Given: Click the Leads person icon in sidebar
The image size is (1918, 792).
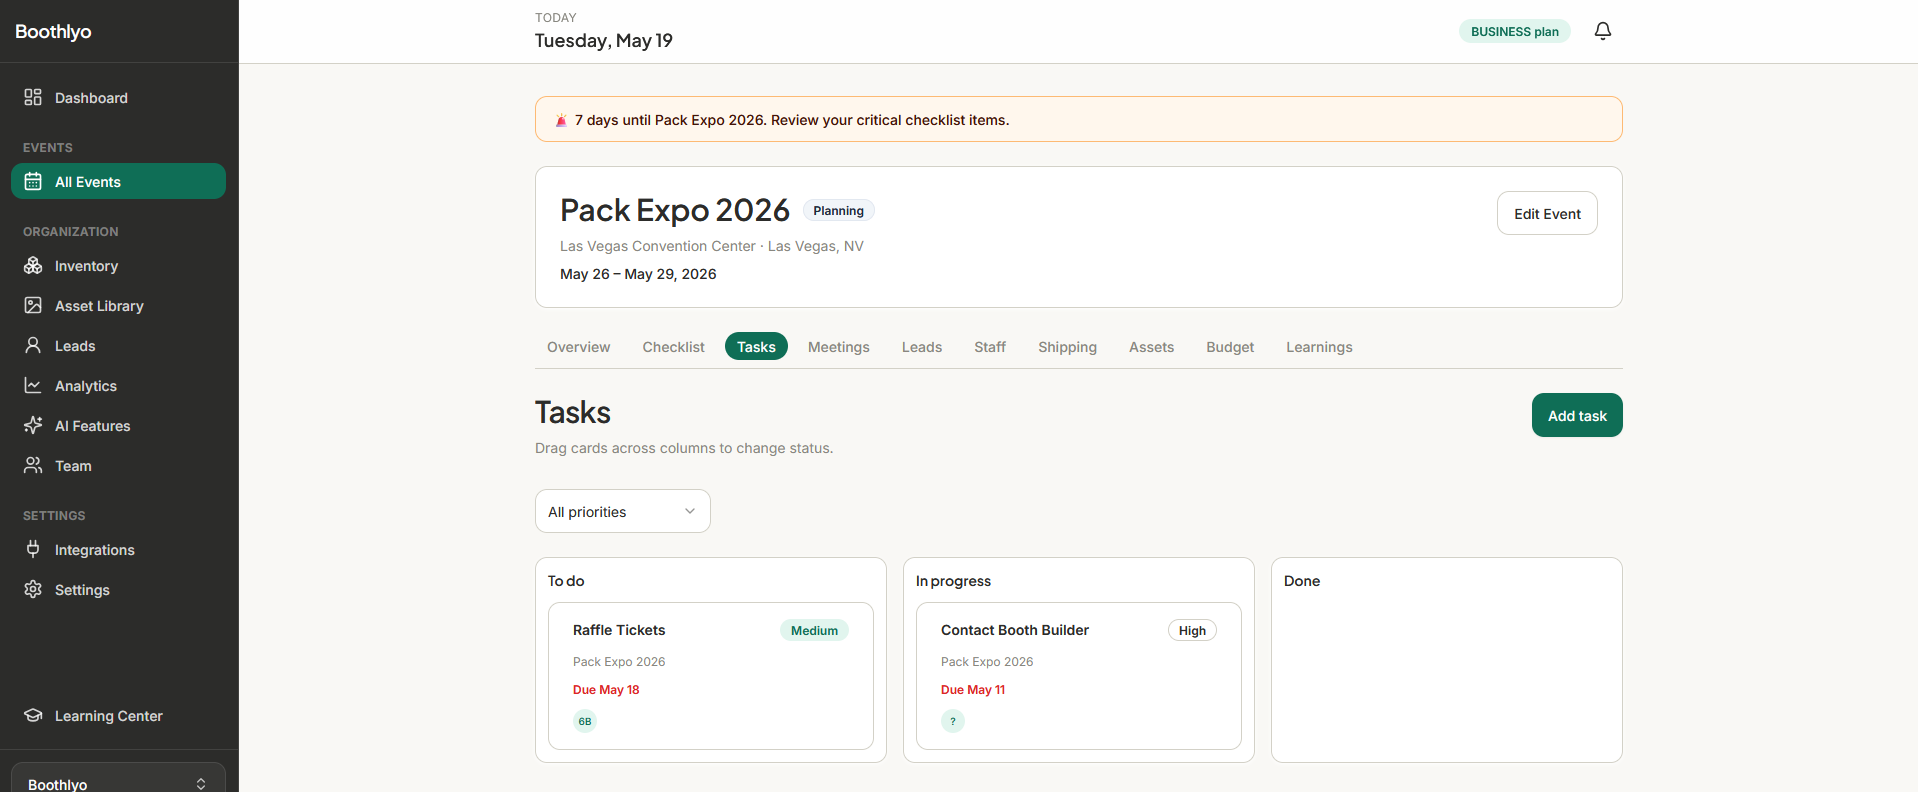Looking at the screenshot, I should 33,345.
